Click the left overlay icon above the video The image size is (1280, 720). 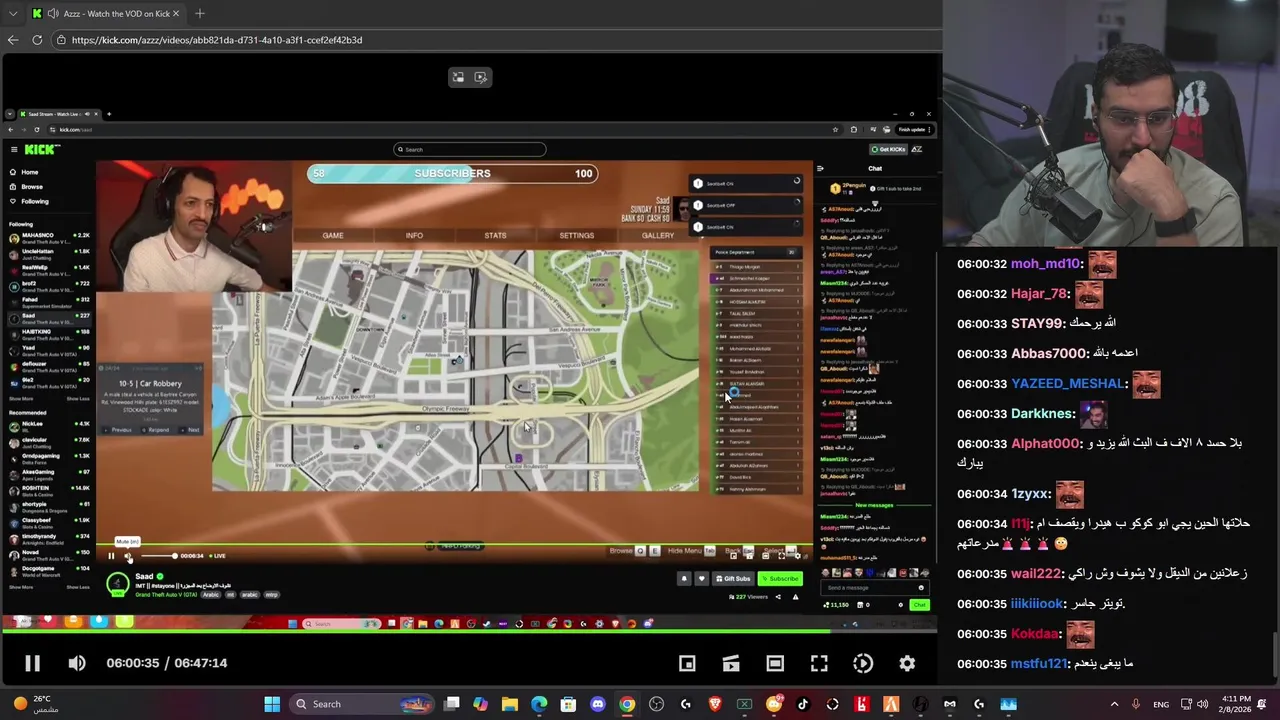pyautogui.click(x=458, y=77)
